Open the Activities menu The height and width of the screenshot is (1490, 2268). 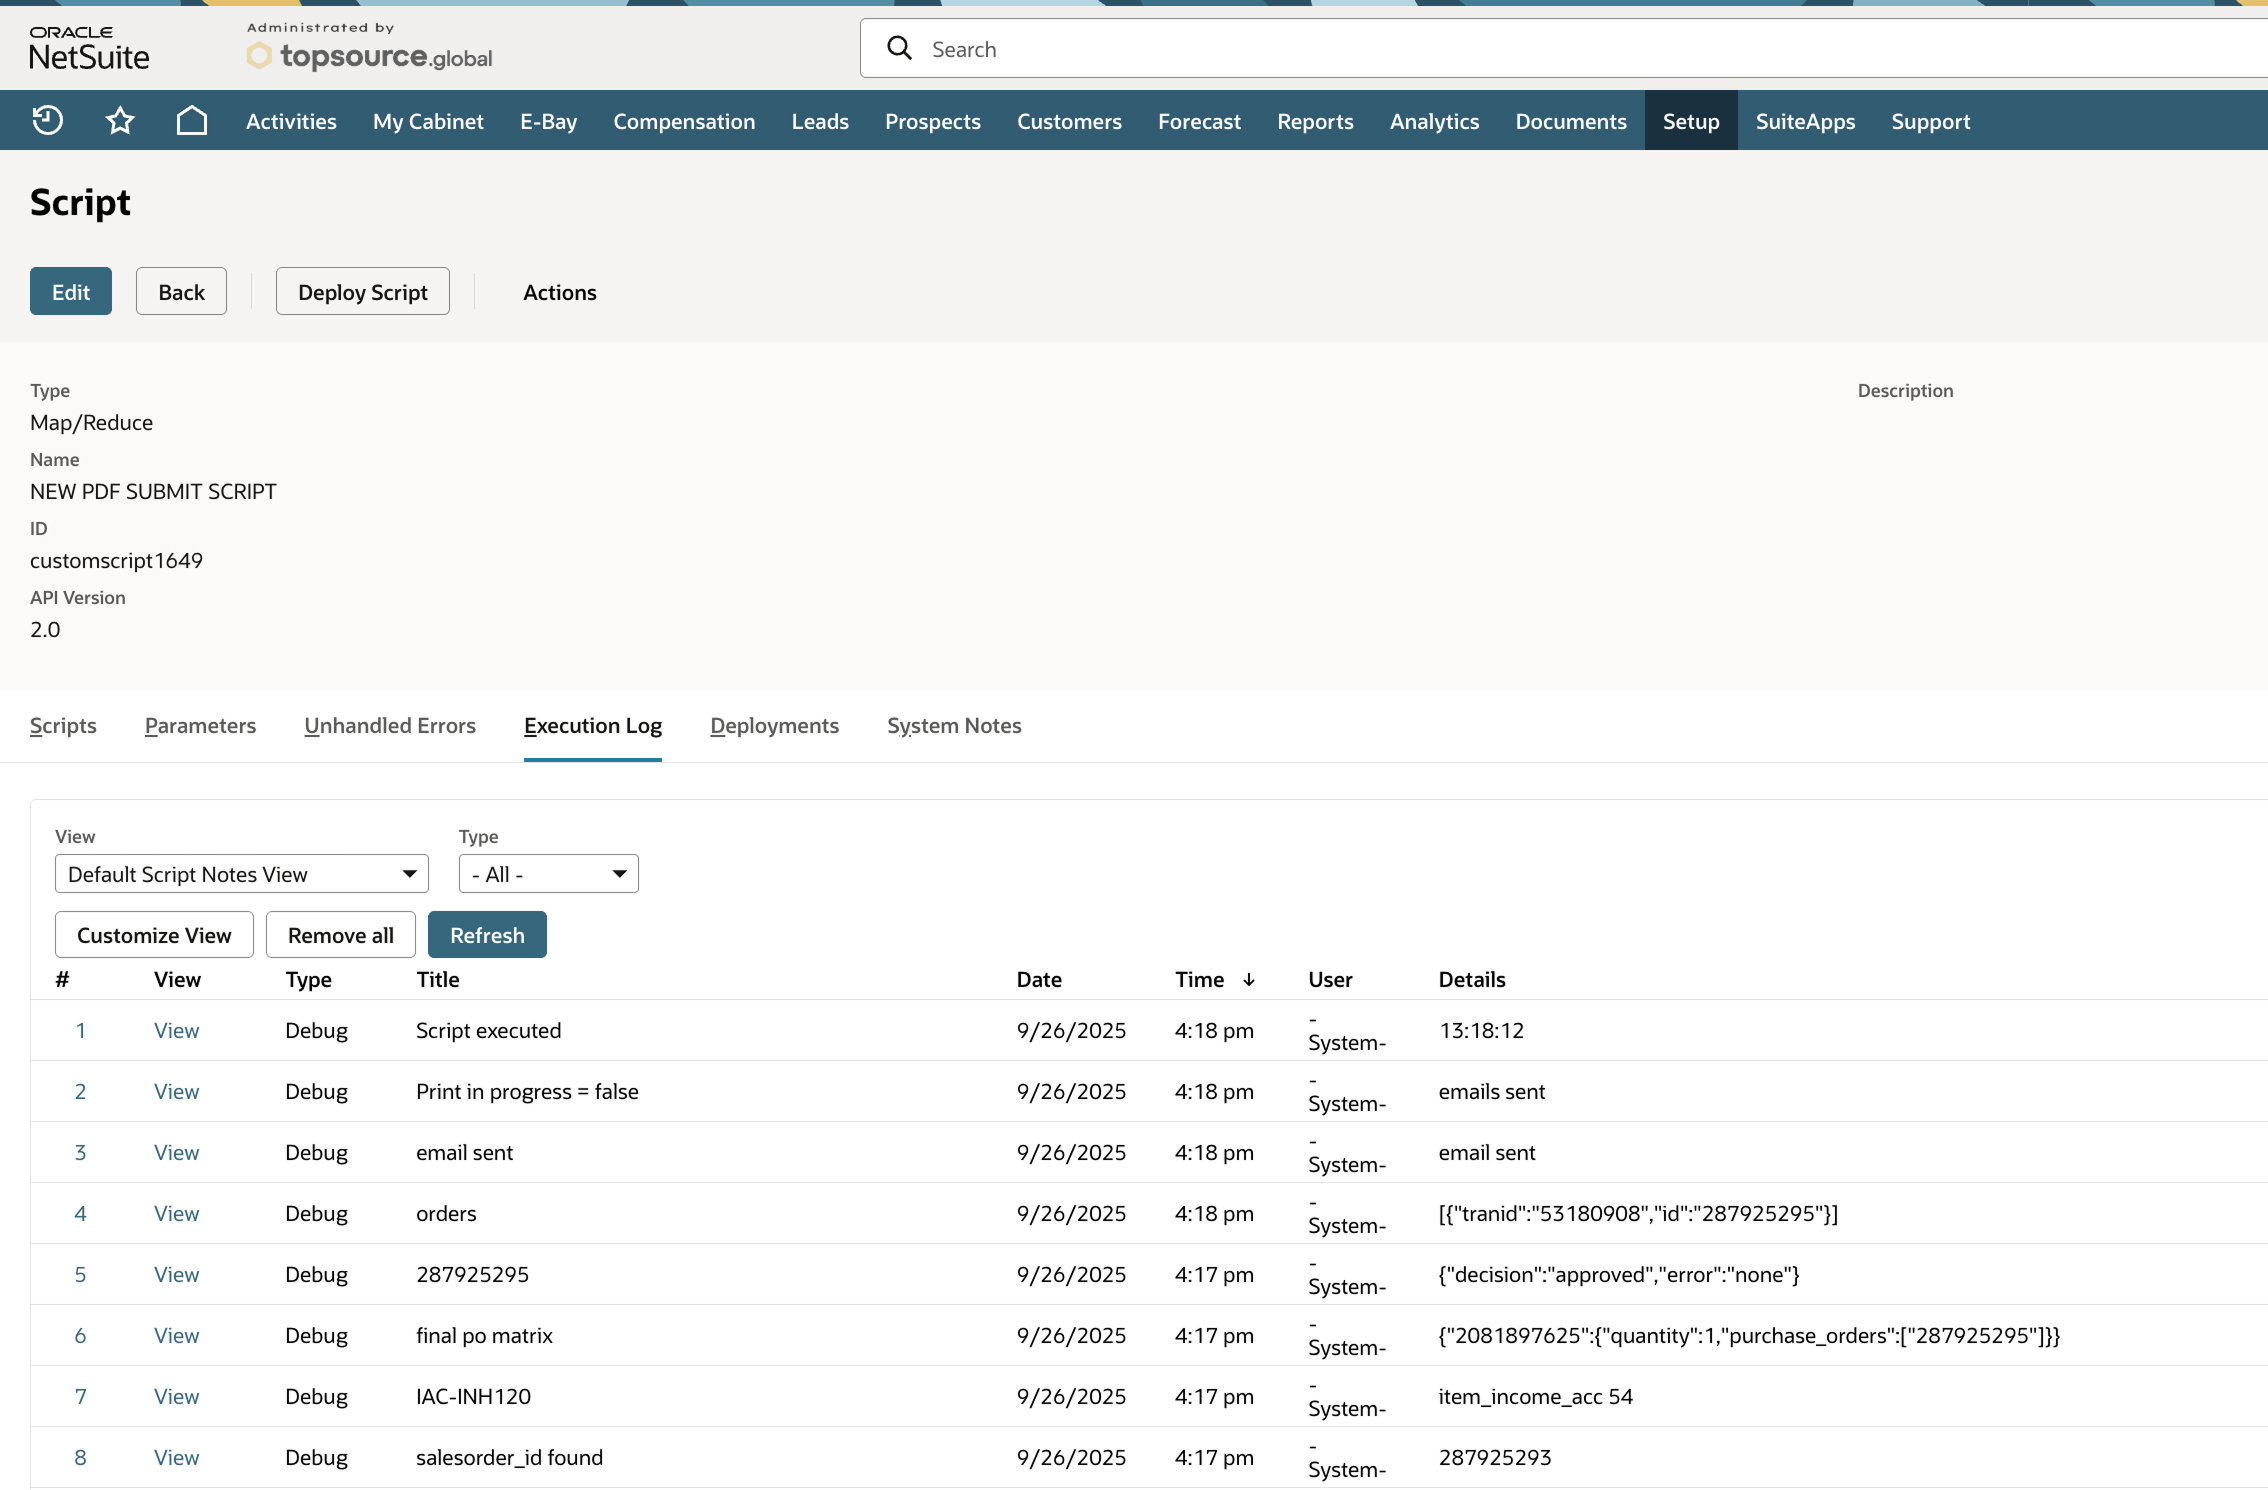pos(291,121)
